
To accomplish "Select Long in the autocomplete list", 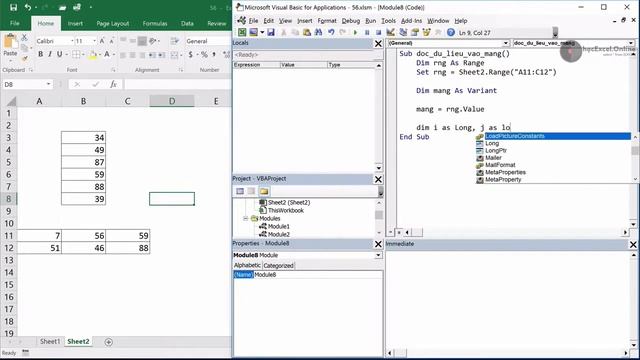I will [x=492, y=143].
